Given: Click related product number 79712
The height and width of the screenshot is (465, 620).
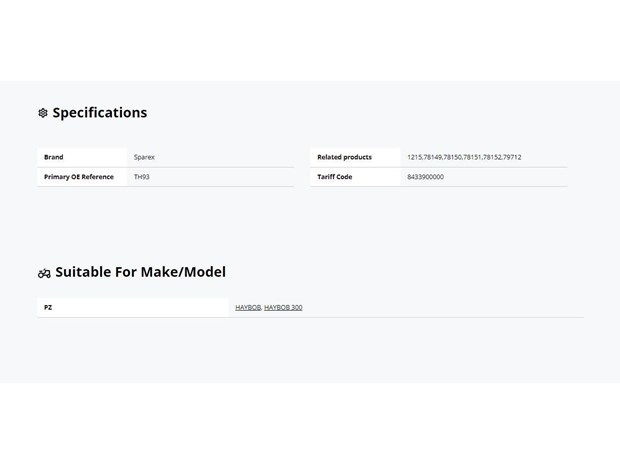Looking at the screenshot, I should coord(512,157).
